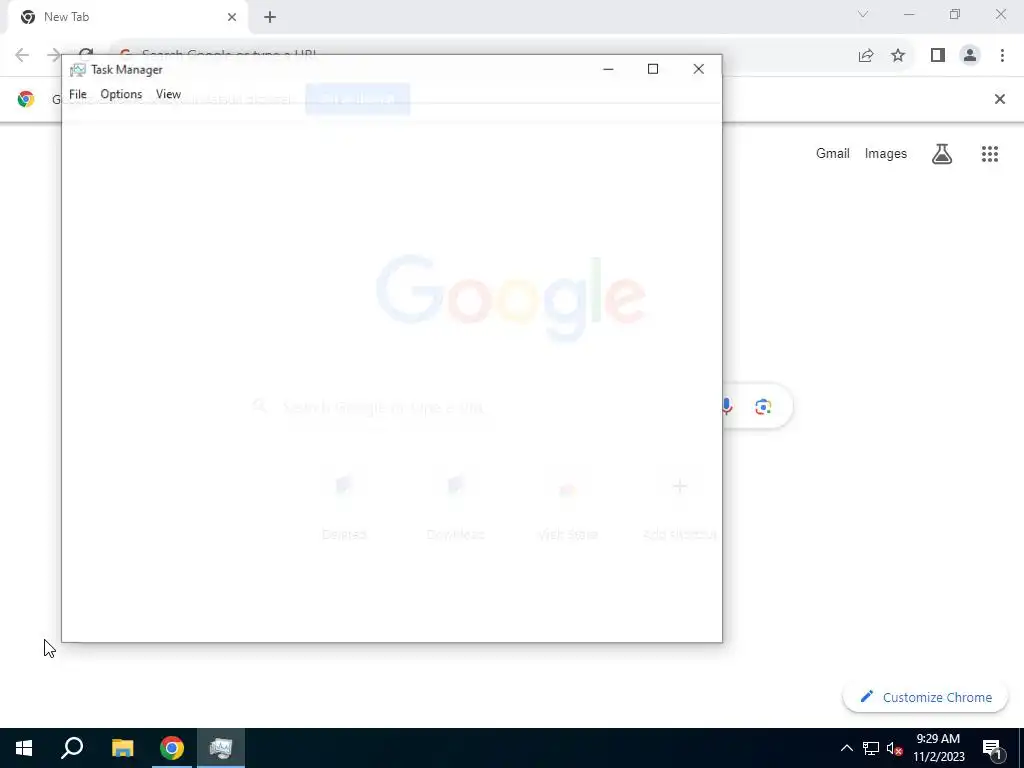This screenshot has width=1024, height=768.
Task: Close the New Tab tab in Chrome
Action: 232,17
